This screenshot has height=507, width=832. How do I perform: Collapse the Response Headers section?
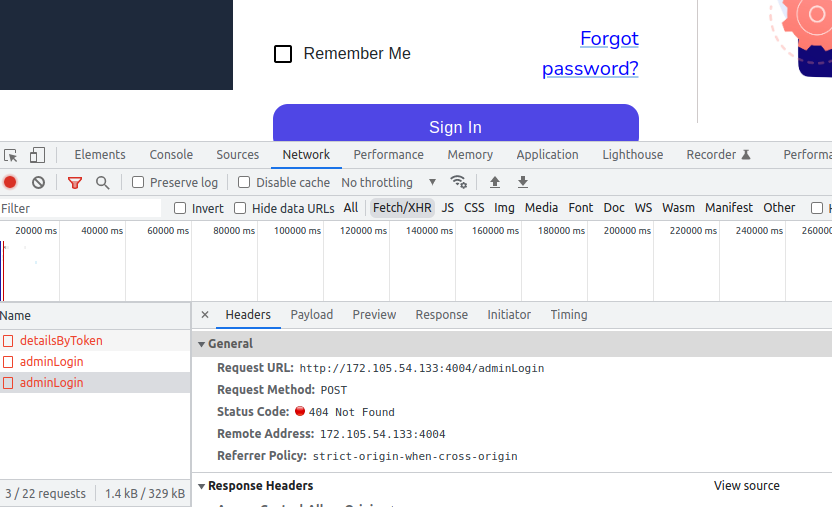202,486
